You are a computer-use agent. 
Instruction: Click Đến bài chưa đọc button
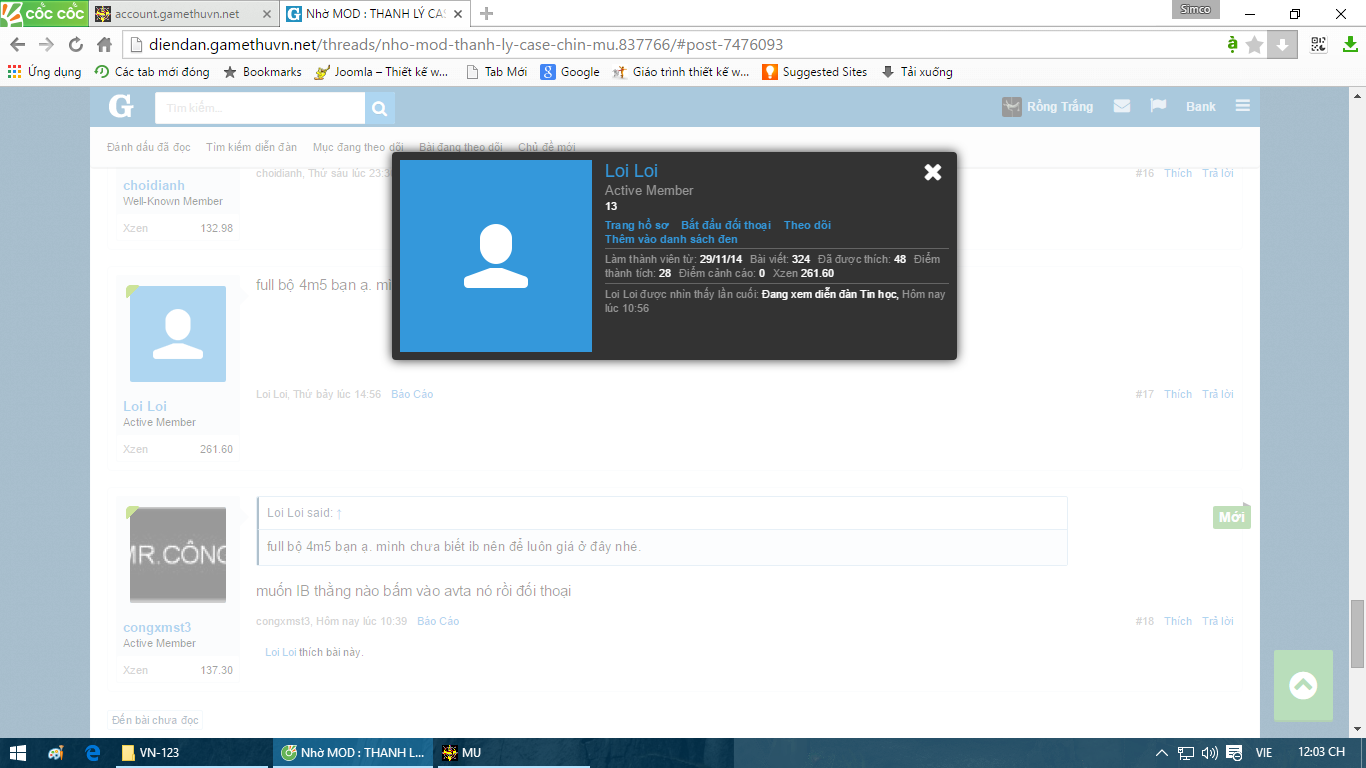(155, 720)
